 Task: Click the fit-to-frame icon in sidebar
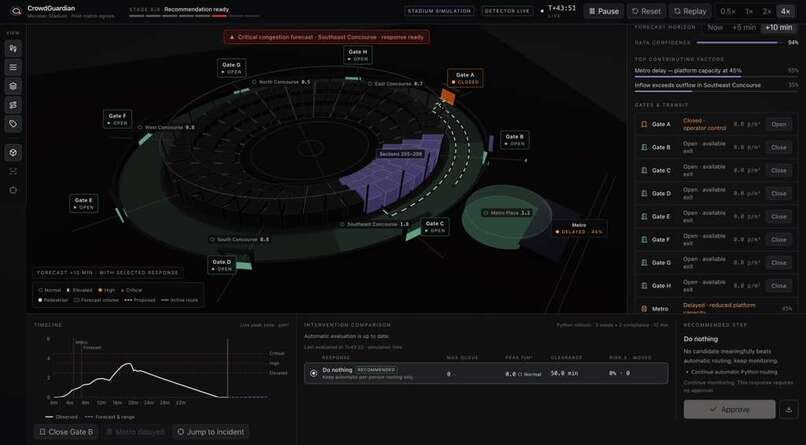pyautogui.click(x=13, y=171)
